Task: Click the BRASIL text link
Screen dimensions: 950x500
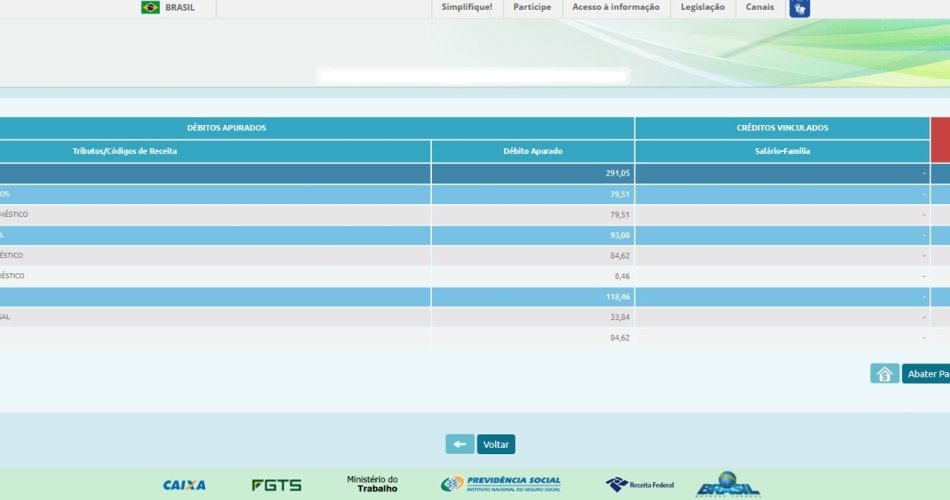Action: 180,8
